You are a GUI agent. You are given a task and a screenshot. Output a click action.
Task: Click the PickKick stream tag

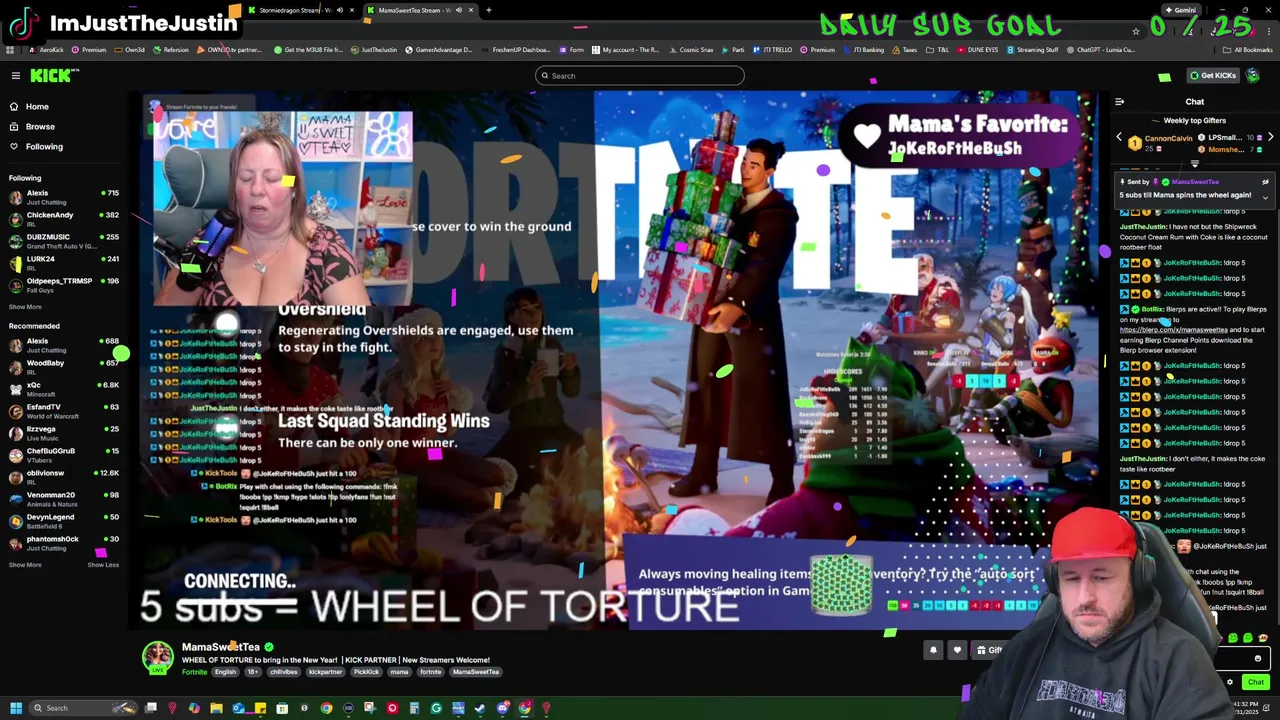click(366, 672)
